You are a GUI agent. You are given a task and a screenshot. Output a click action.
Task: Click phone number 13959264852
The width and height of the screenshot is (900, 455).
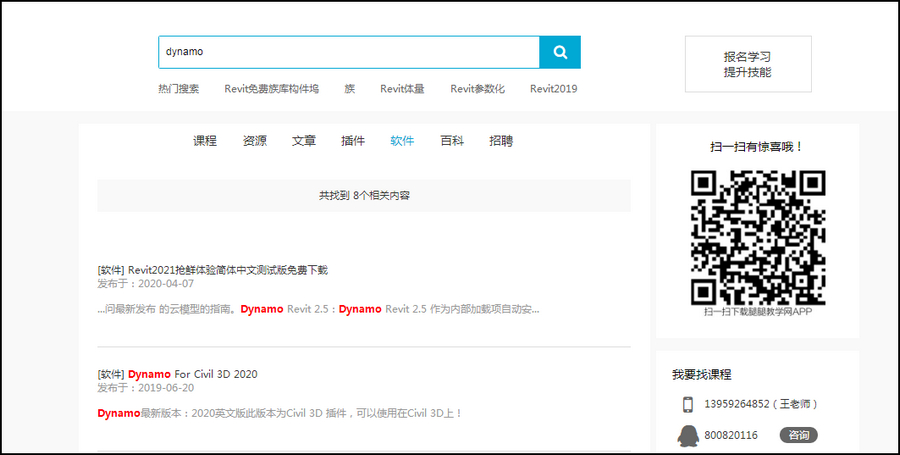737,404
